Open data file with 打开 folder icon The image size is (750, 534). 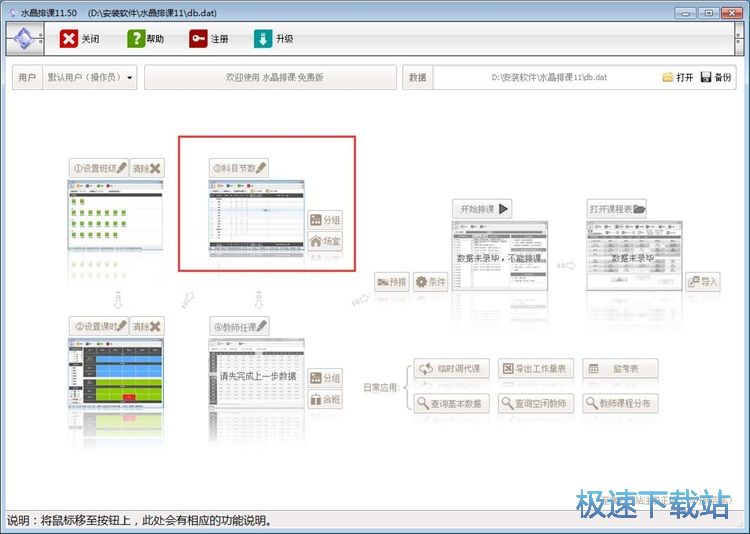(678, 77)
